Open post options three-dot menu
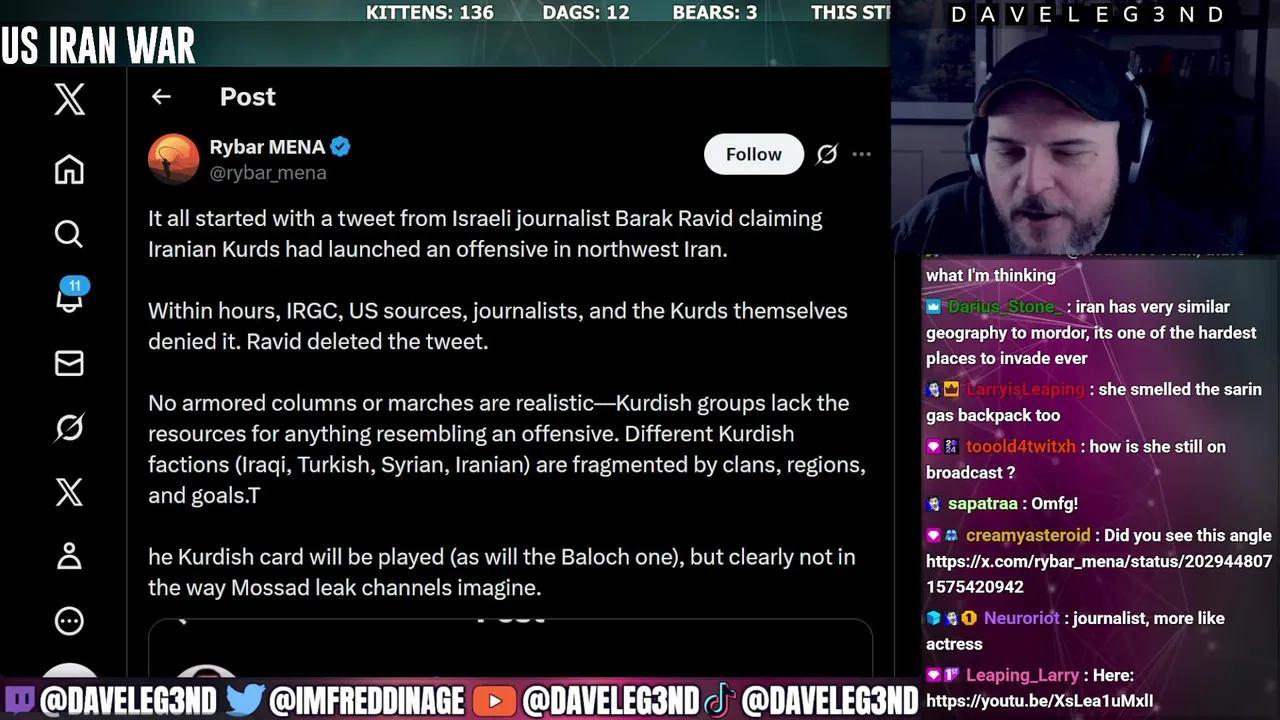 point(861,154)
